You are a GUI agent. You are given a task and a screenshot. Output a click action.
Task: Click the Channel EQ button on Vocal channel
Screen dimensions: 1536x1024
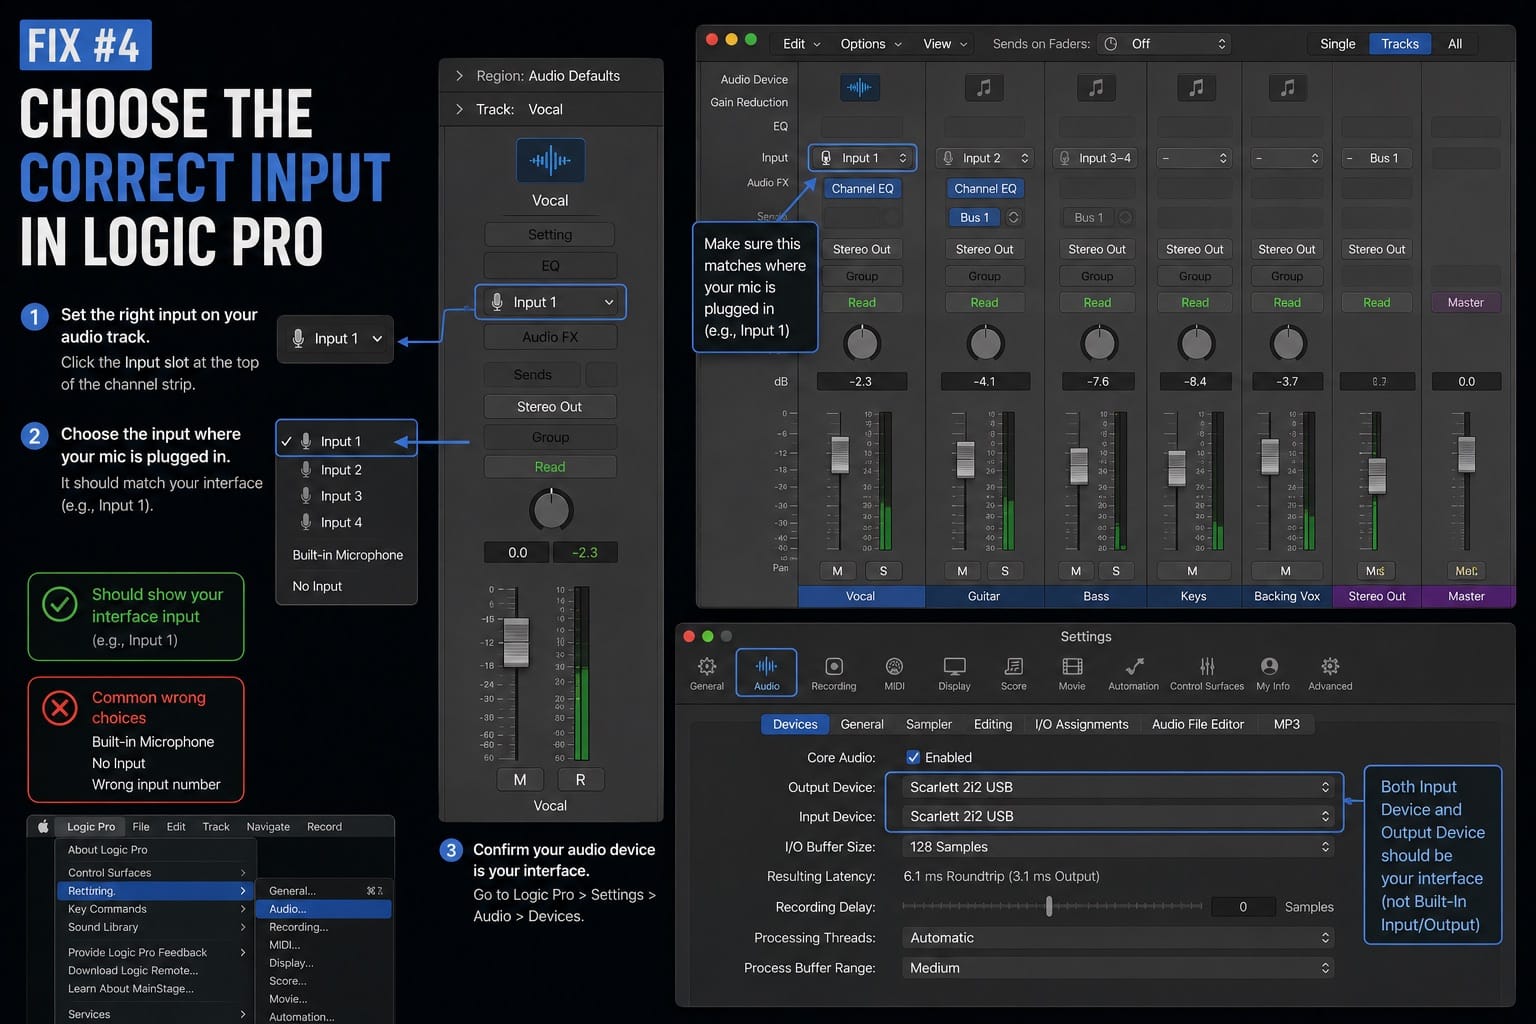click(862, 188)
